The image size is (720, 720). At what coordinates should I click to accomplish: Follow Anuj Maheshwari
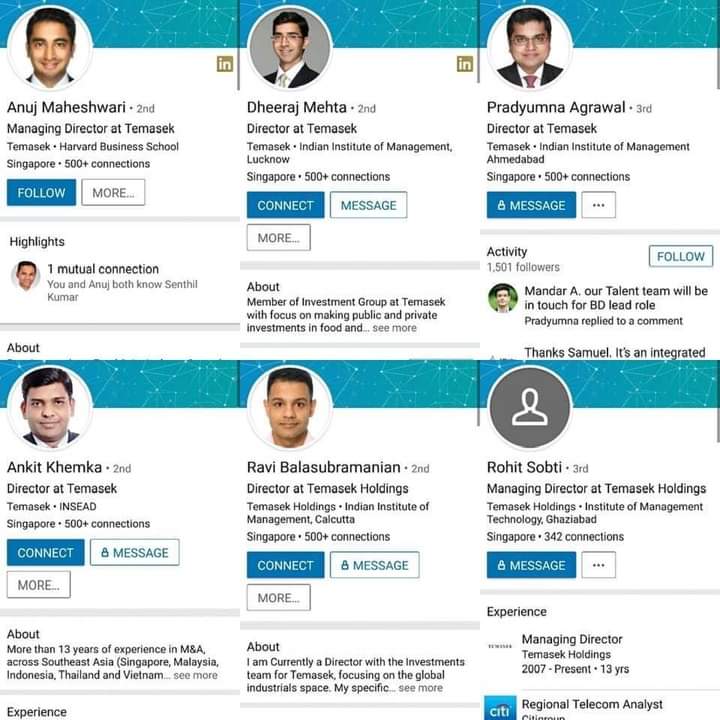(42, 192)
